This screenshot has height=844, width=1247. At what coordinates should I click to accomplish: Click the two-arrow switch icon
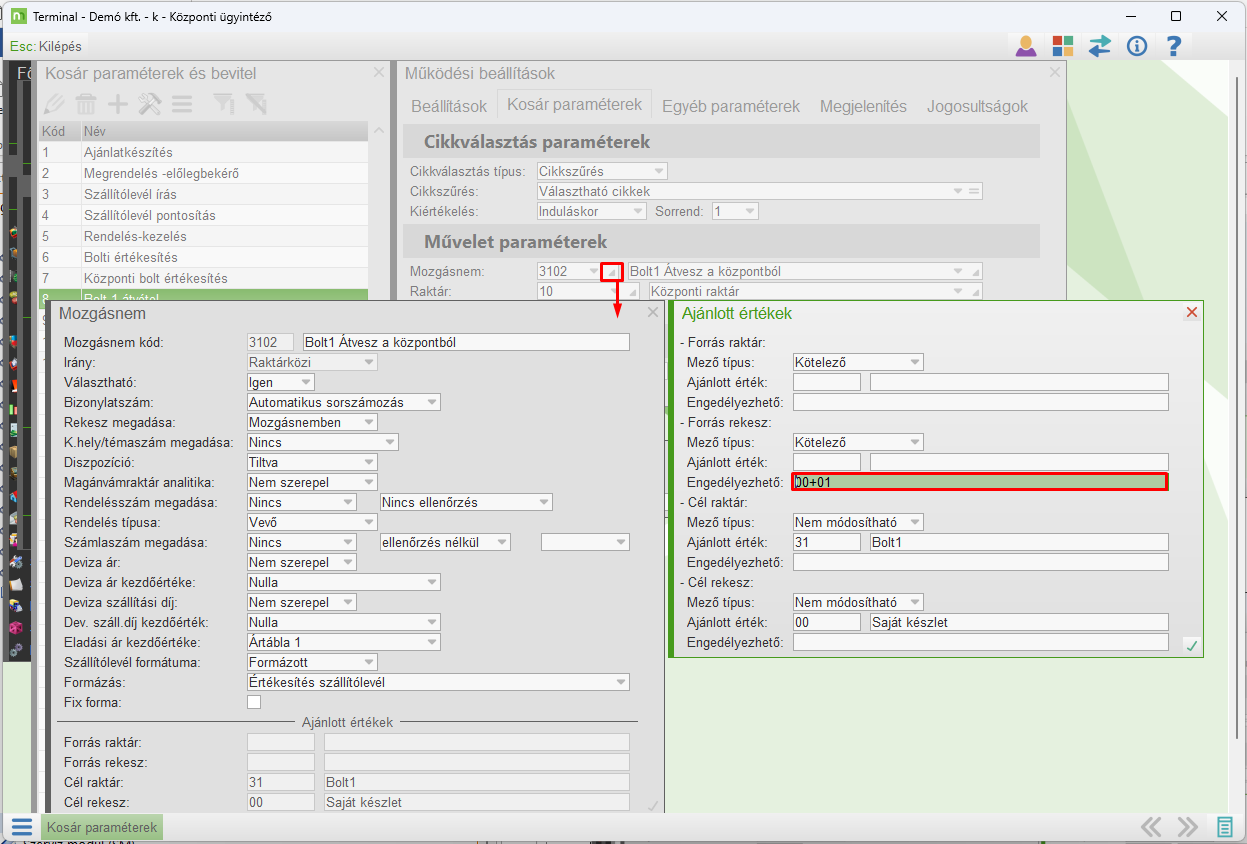1100,46
